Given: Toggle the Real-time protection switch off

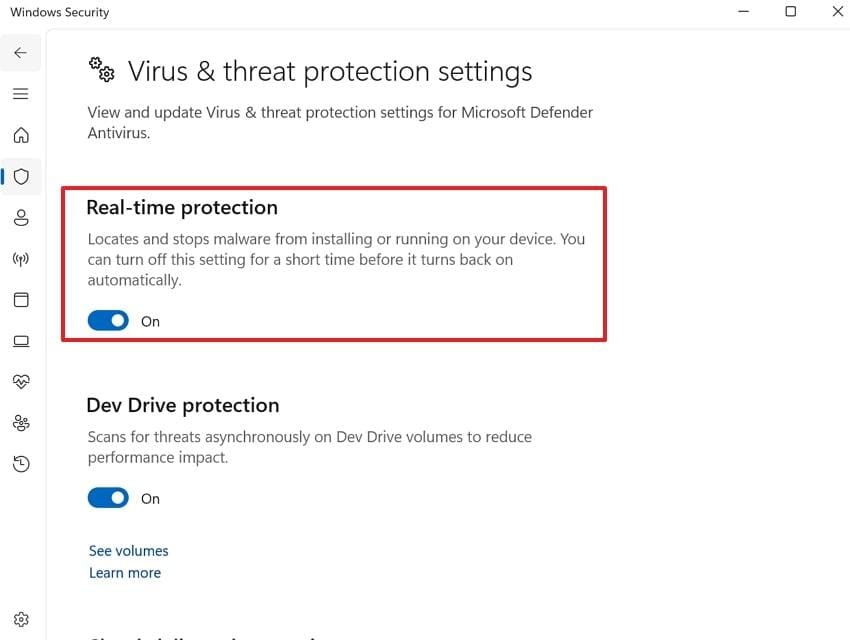Looking at the screenshot, I should [108, 320].
